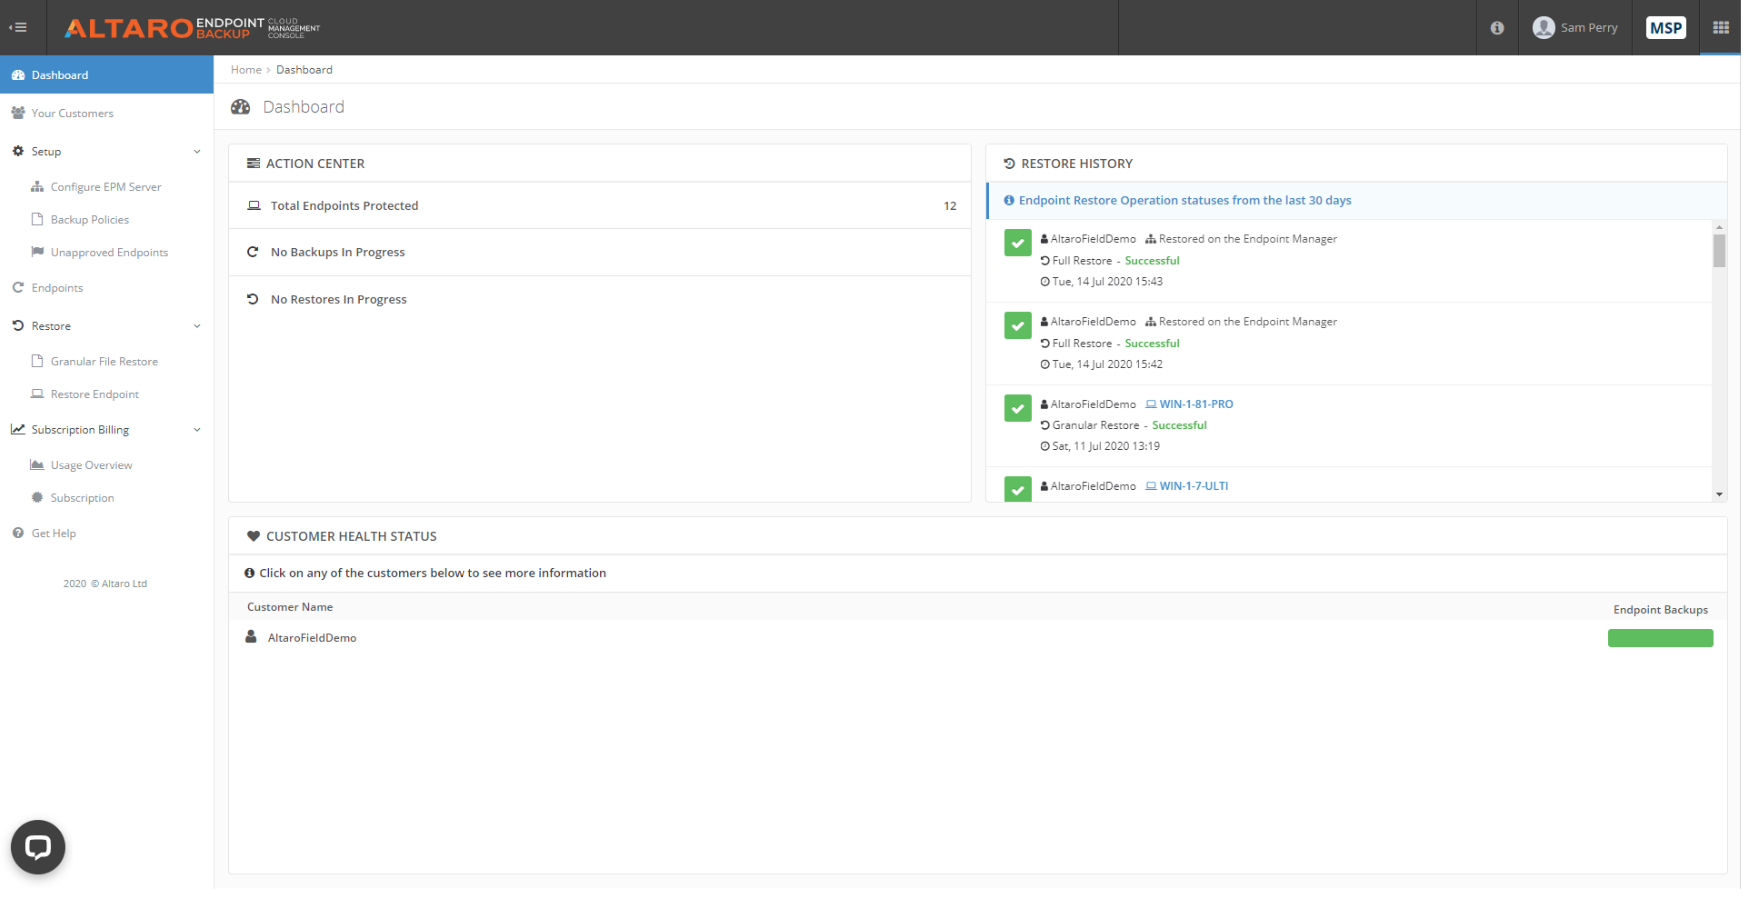
Task: Click the dashboard gauge icon beside the title
Action: 241,107
